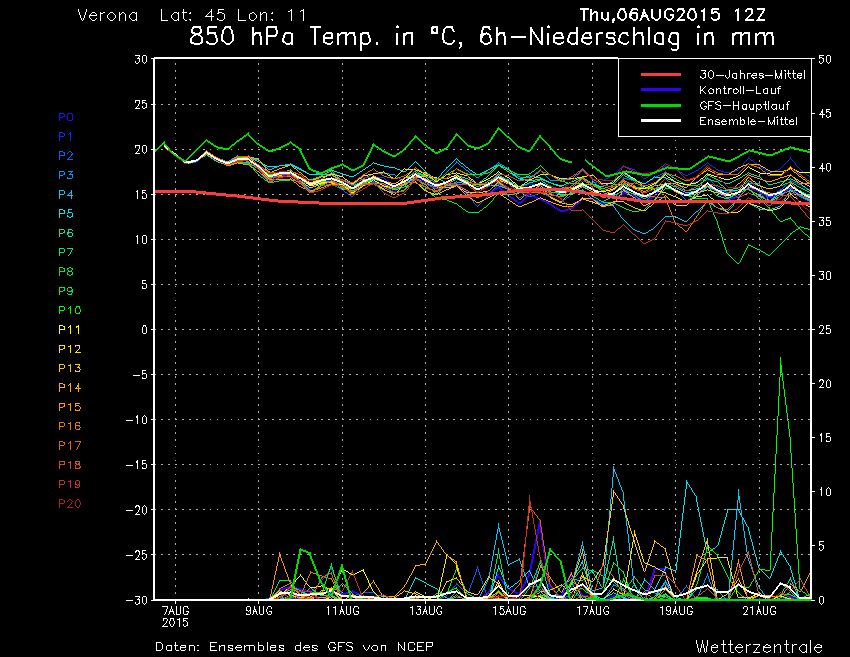
Task: Click the '40' precipitation axis value
Action: tap(825, 168)
